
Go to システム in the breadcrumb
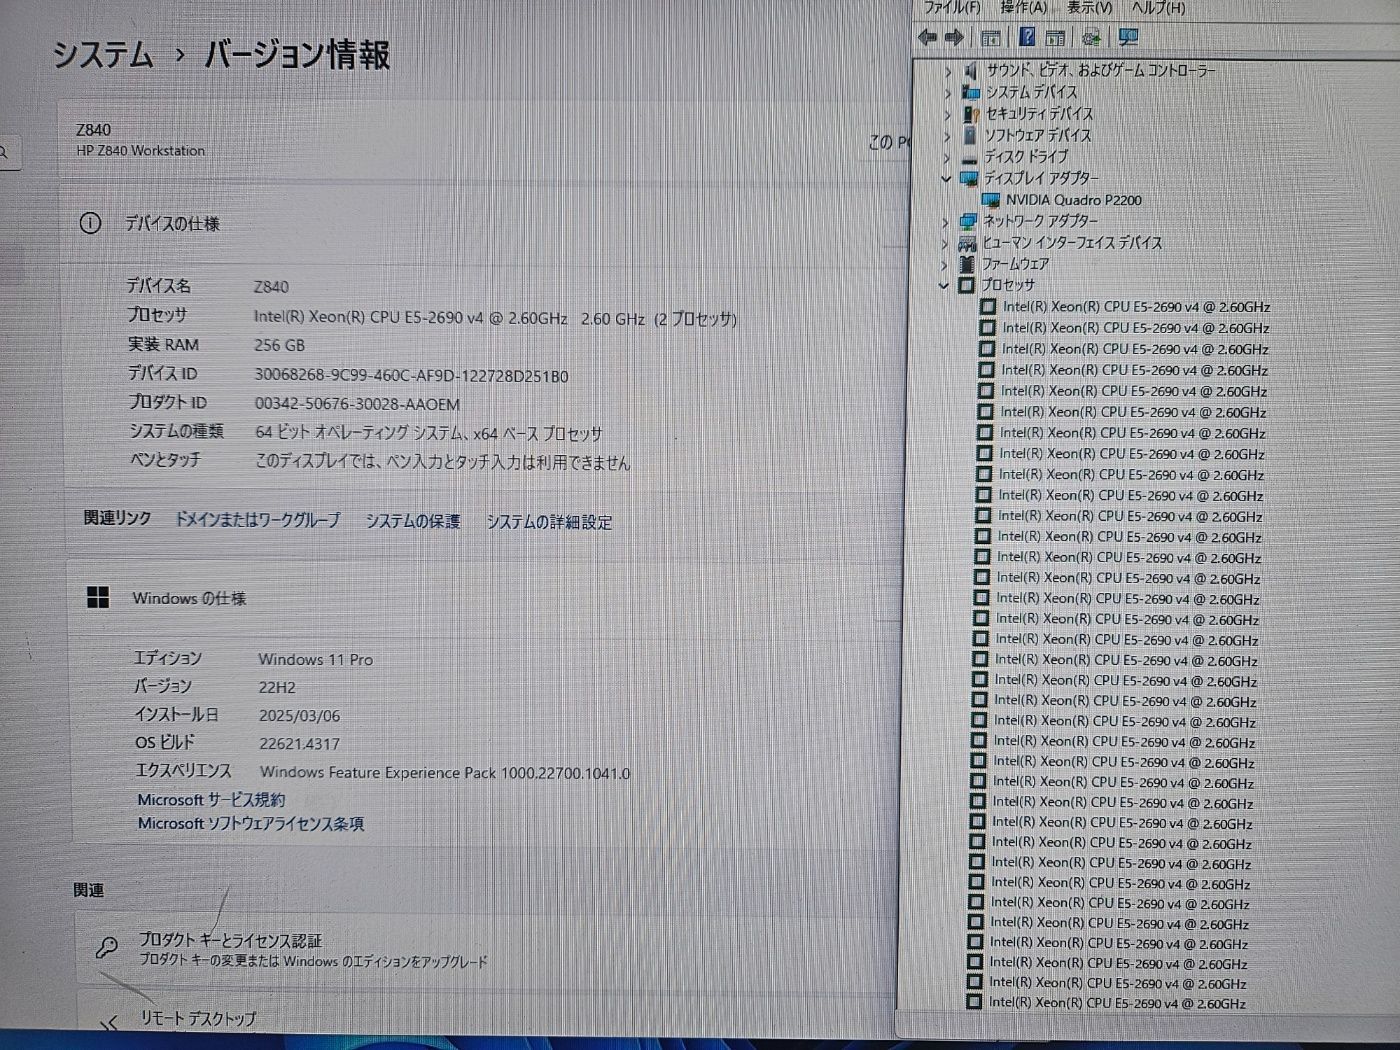click(x=103, y=54)
